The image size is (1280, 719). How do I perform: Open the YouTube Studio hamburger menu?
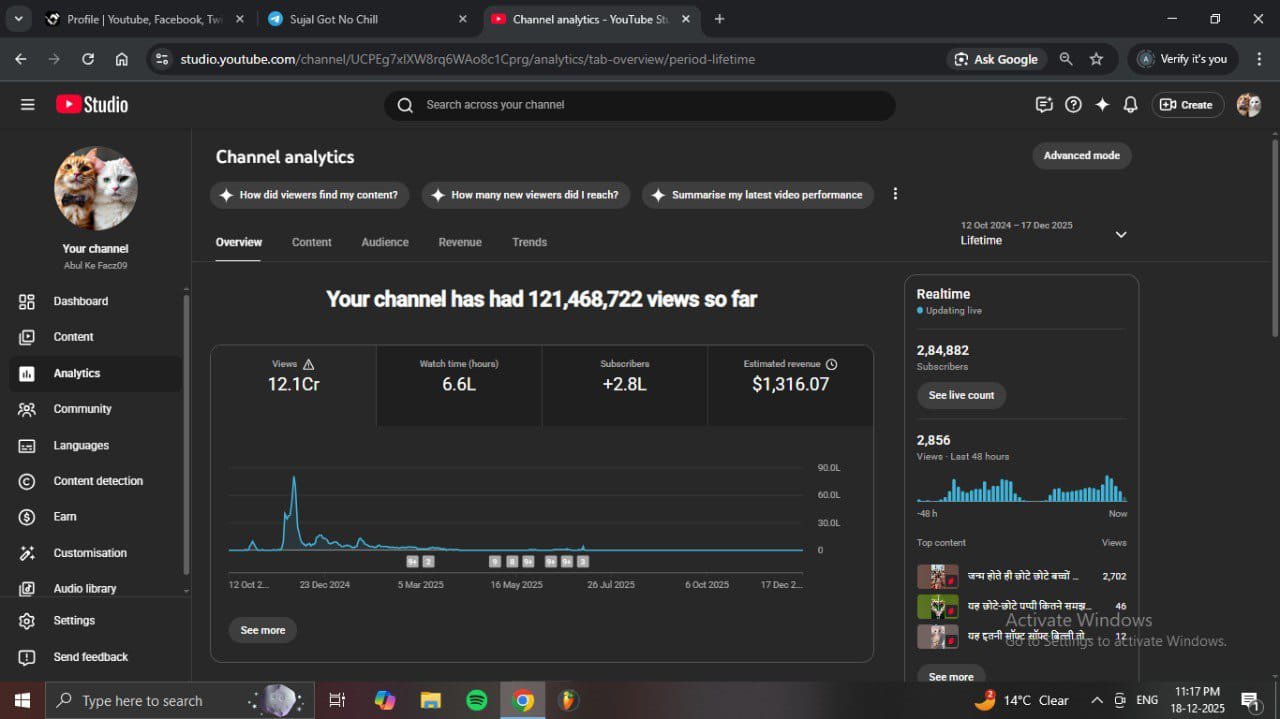coord(27,105)
